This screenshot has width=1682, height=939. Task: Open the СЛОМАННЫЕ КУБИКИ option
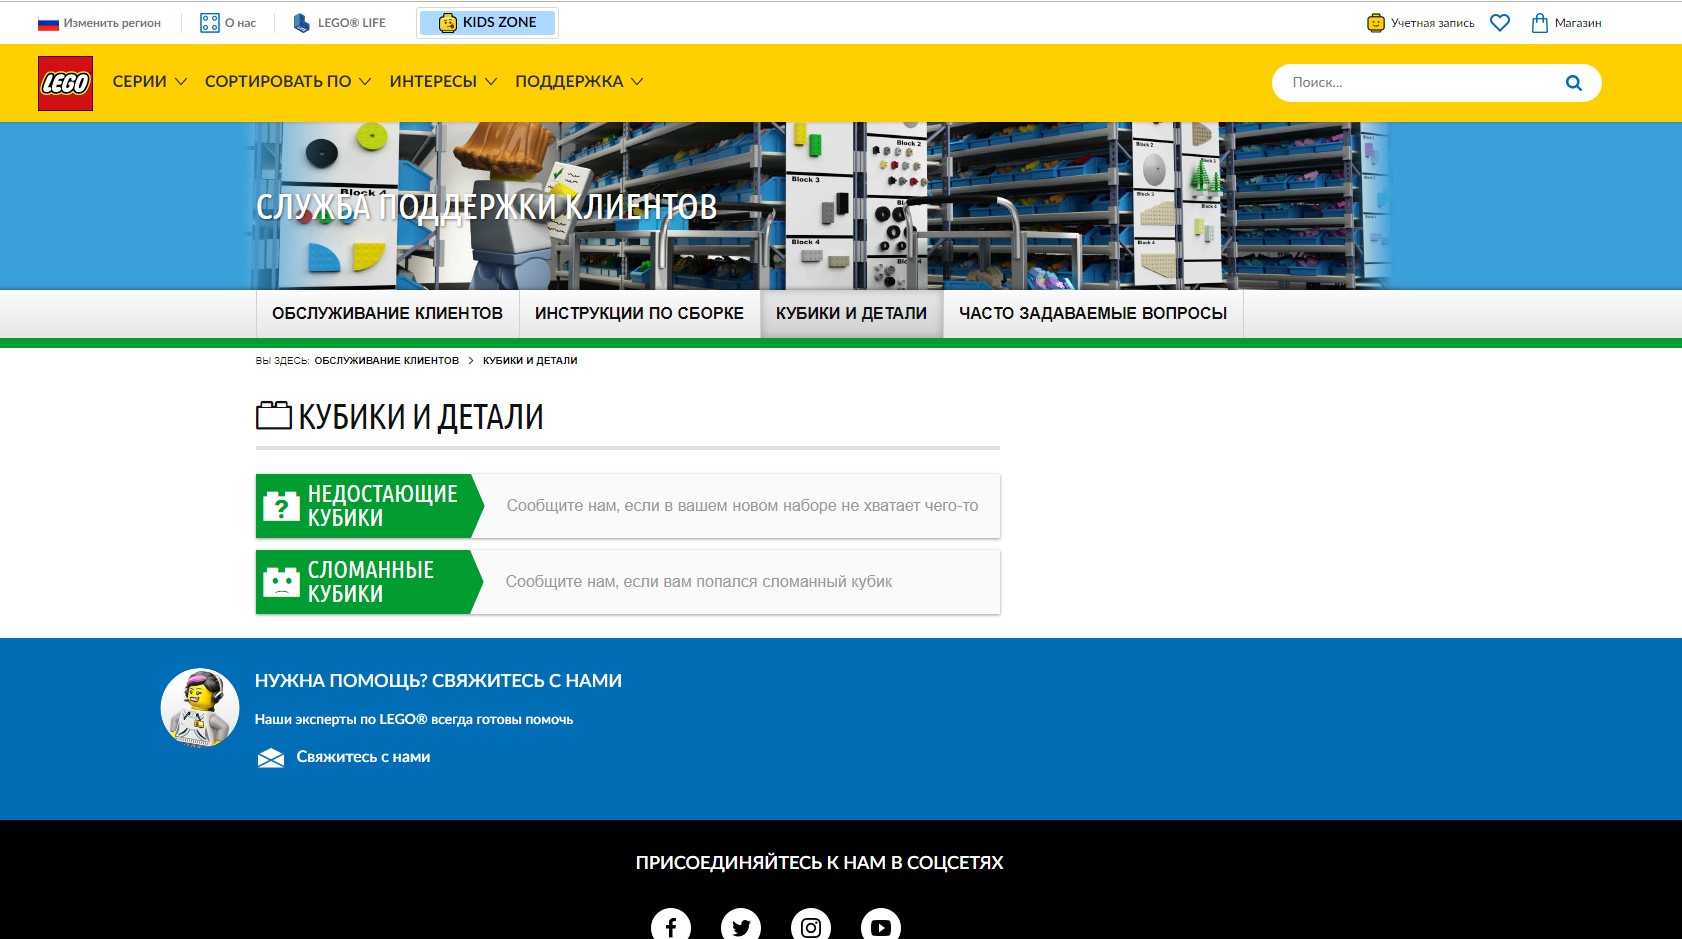point(628,582)
